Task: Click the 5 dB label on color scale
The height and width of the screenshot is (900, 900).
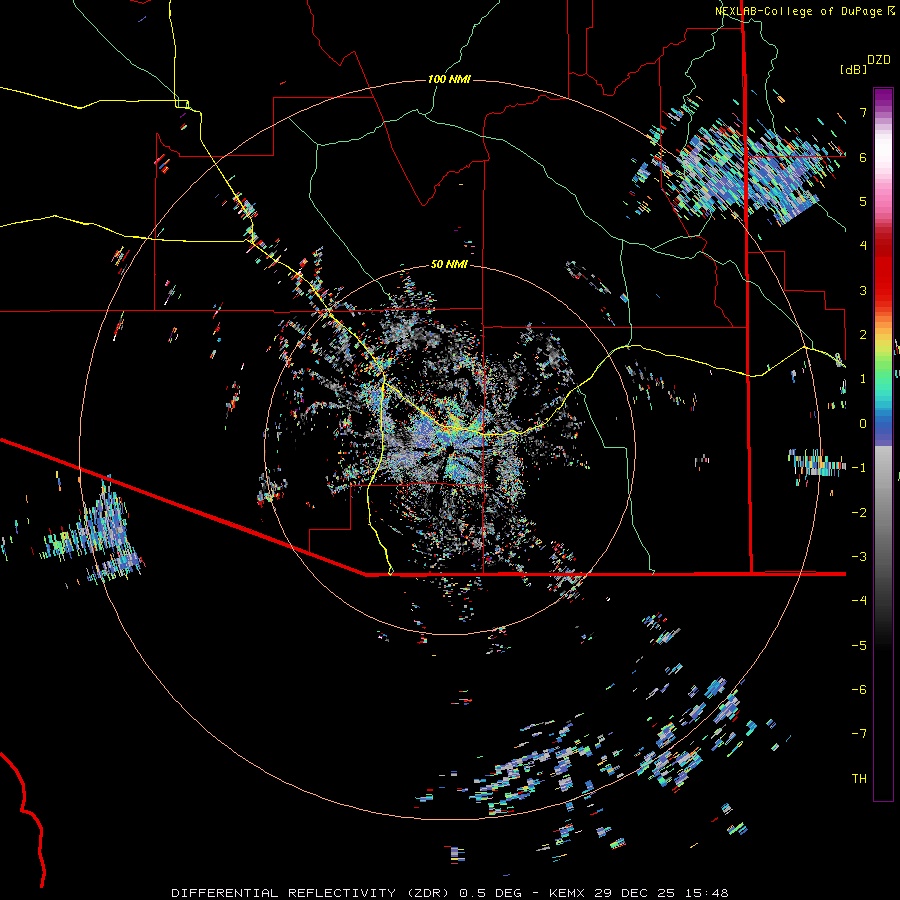Action: coord(863,201)
